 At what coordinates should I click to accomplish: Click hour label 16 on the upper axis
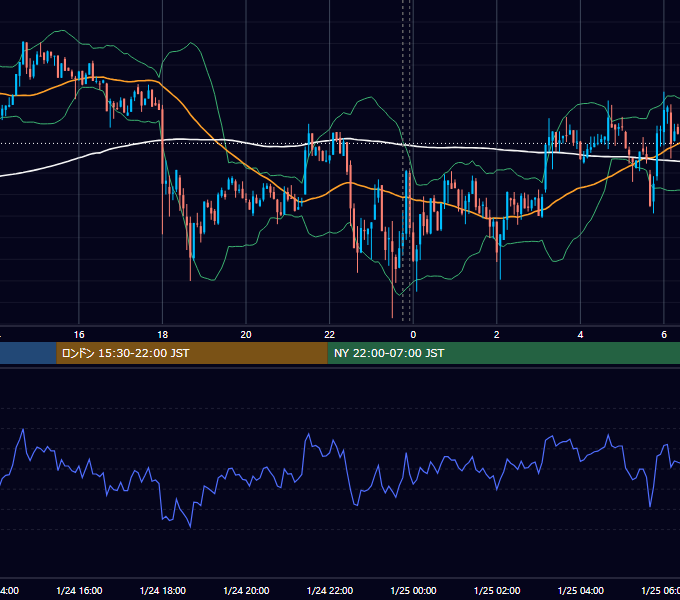coord(79,335)
